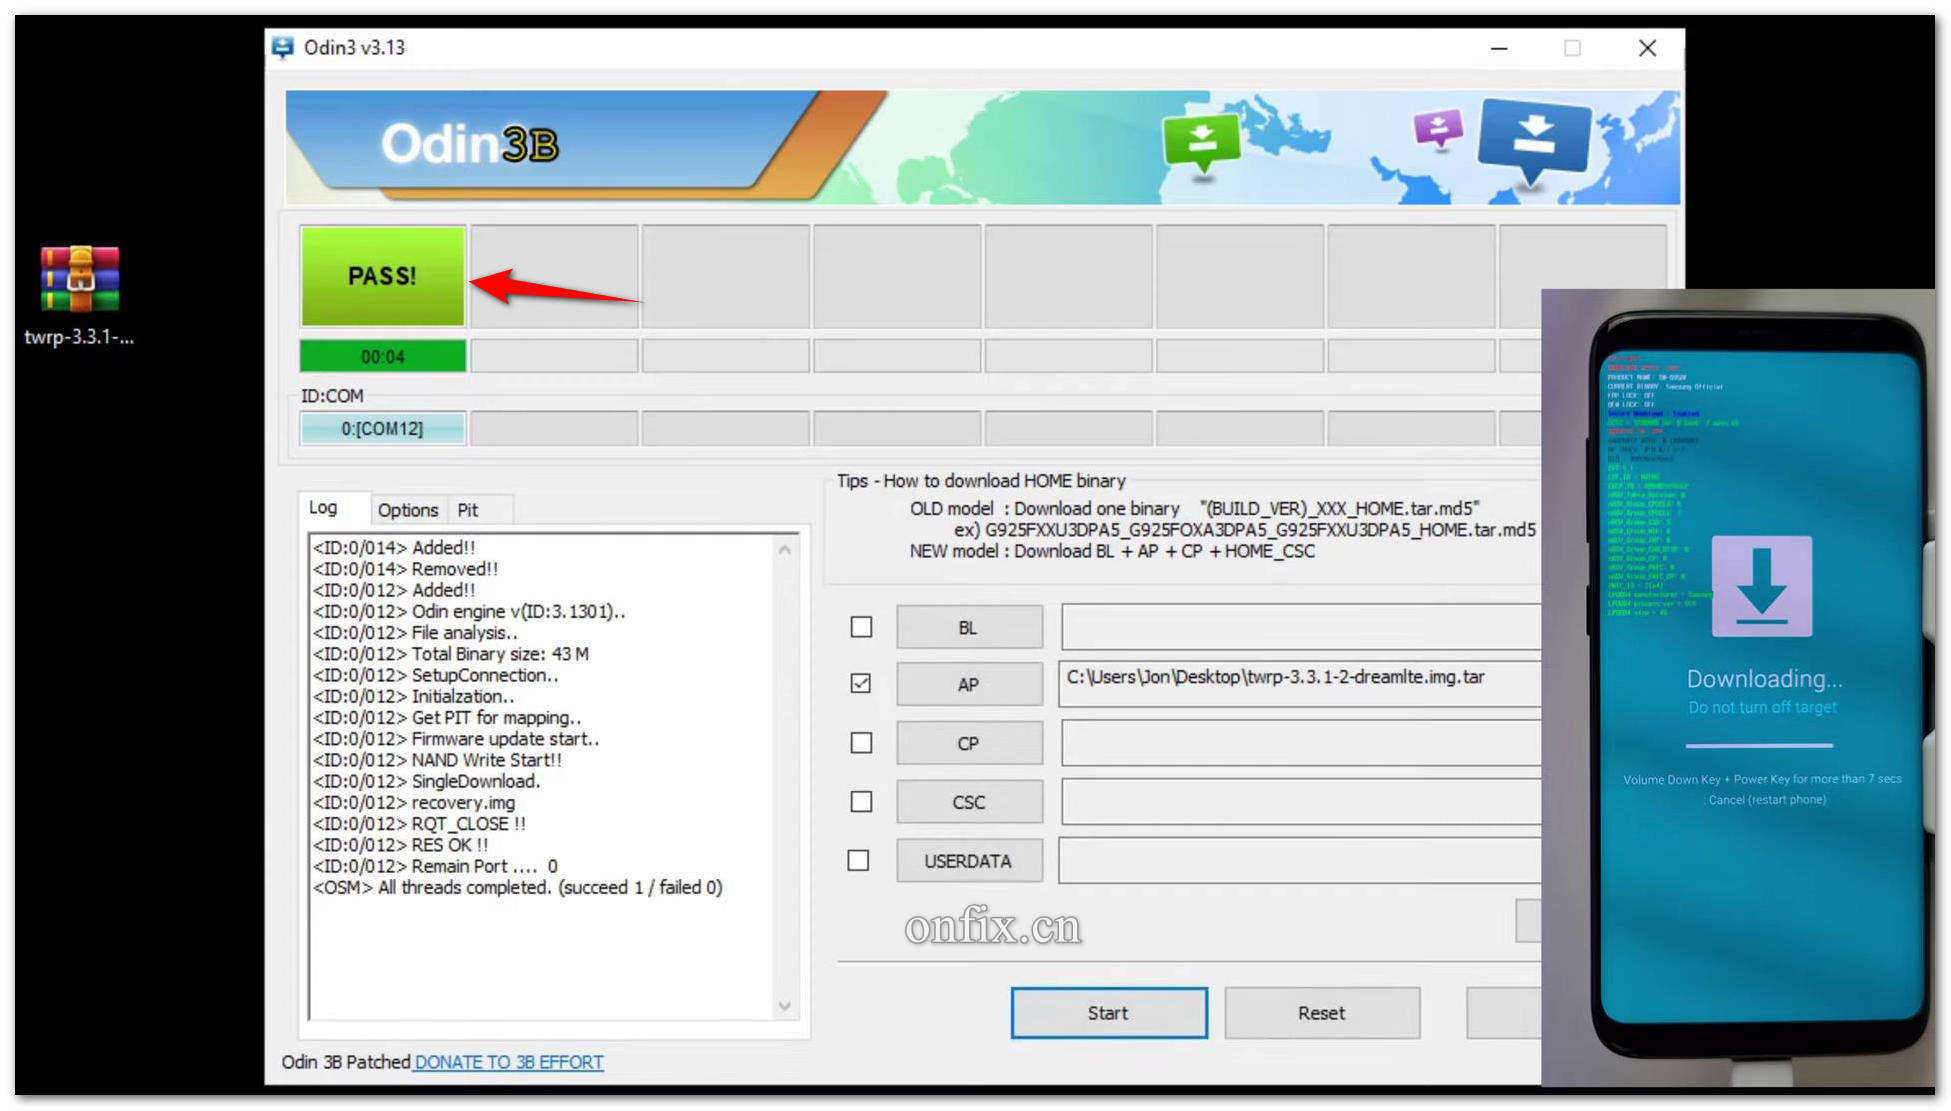This screenshot has height=1111, width=1951.
Task: Switch to the Log tab
Action: tap(323, 507)
